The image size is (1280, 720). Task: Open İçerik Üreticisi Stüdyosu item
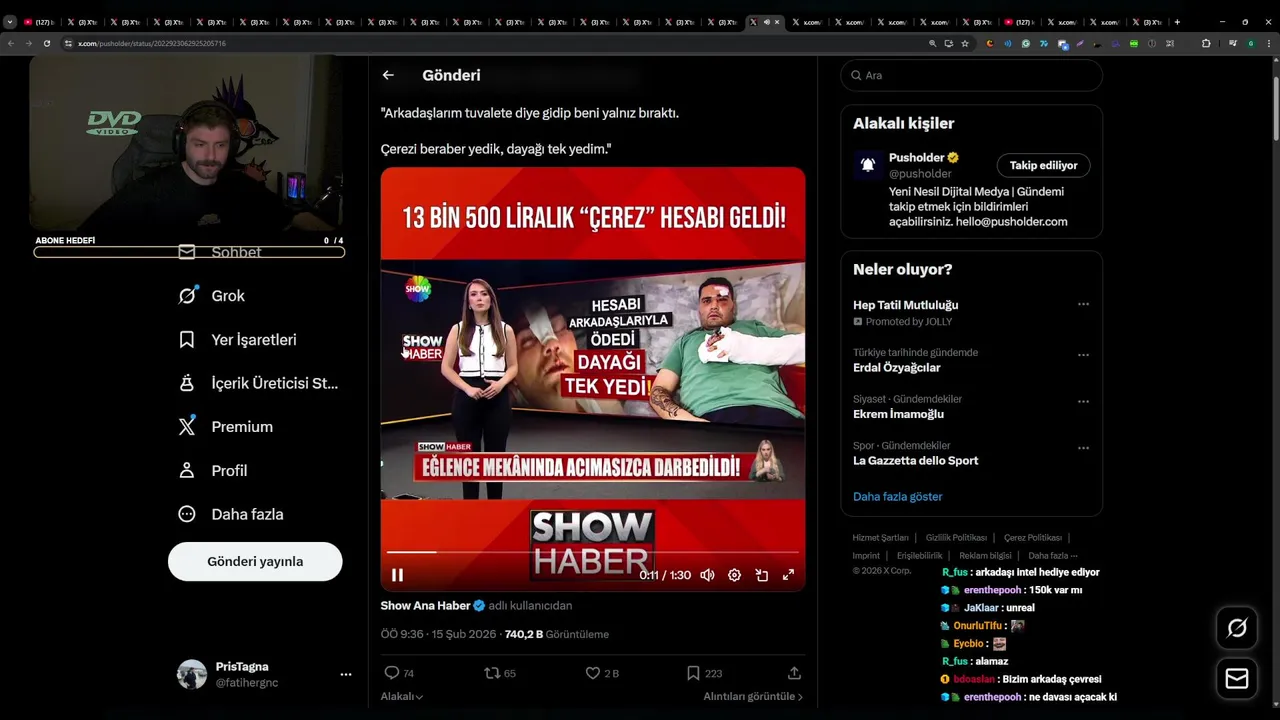260,383
